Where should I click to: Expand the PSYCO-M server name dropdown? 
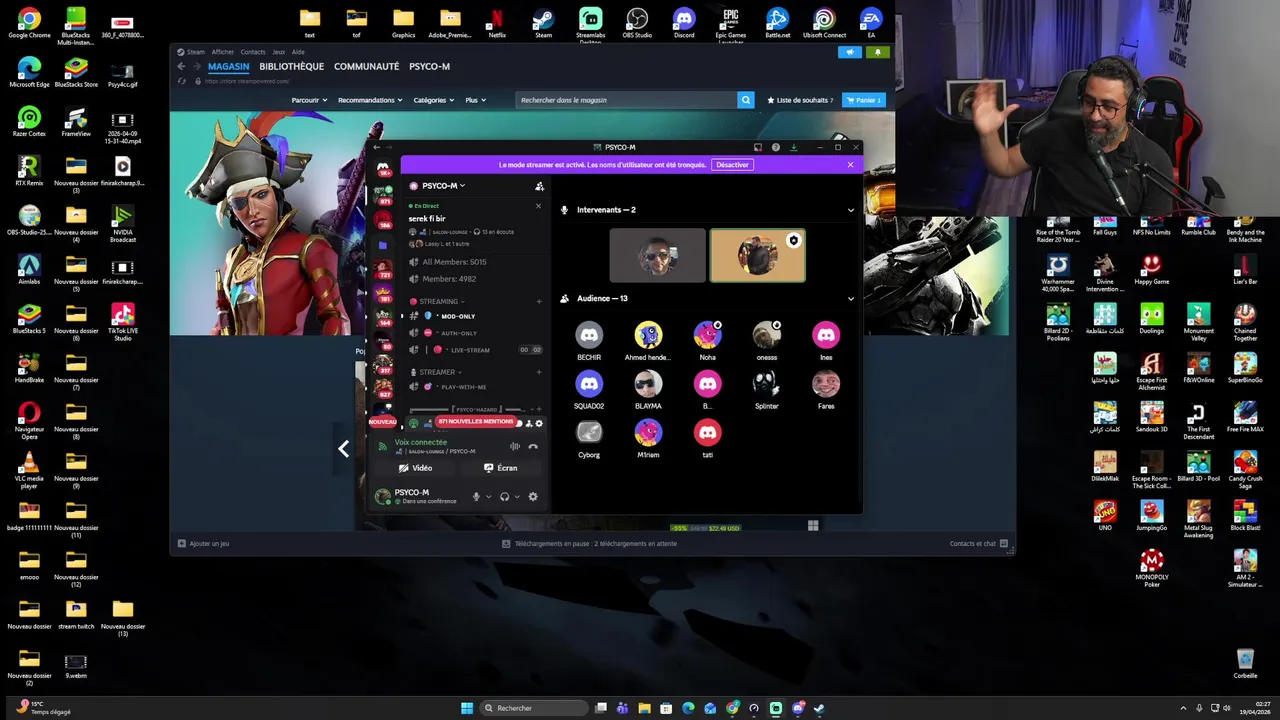443,186
